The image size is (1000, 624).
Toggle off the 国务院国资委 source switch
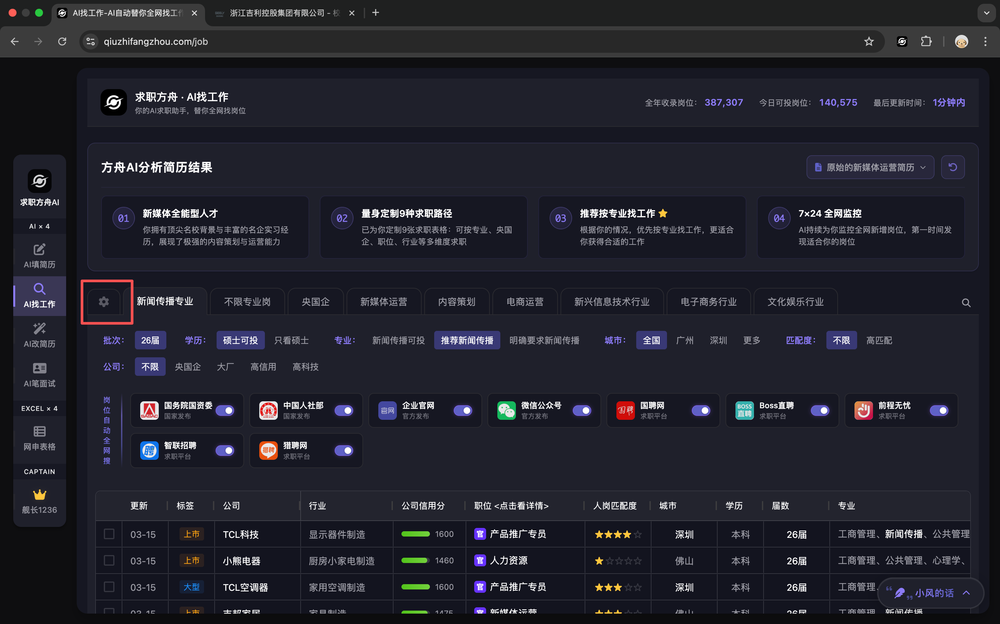(225, 410)
